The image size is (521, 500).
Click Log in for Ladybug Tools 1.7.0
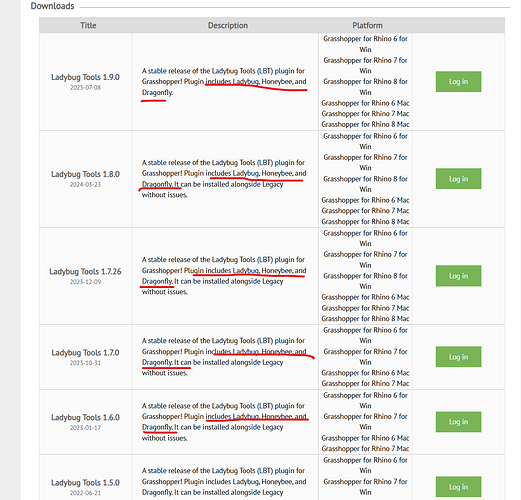coord(458,357)
